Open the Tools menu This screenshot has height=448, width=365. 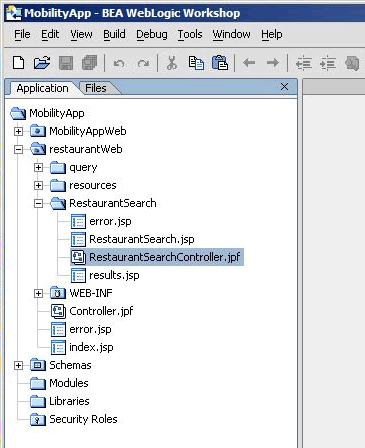190,34
